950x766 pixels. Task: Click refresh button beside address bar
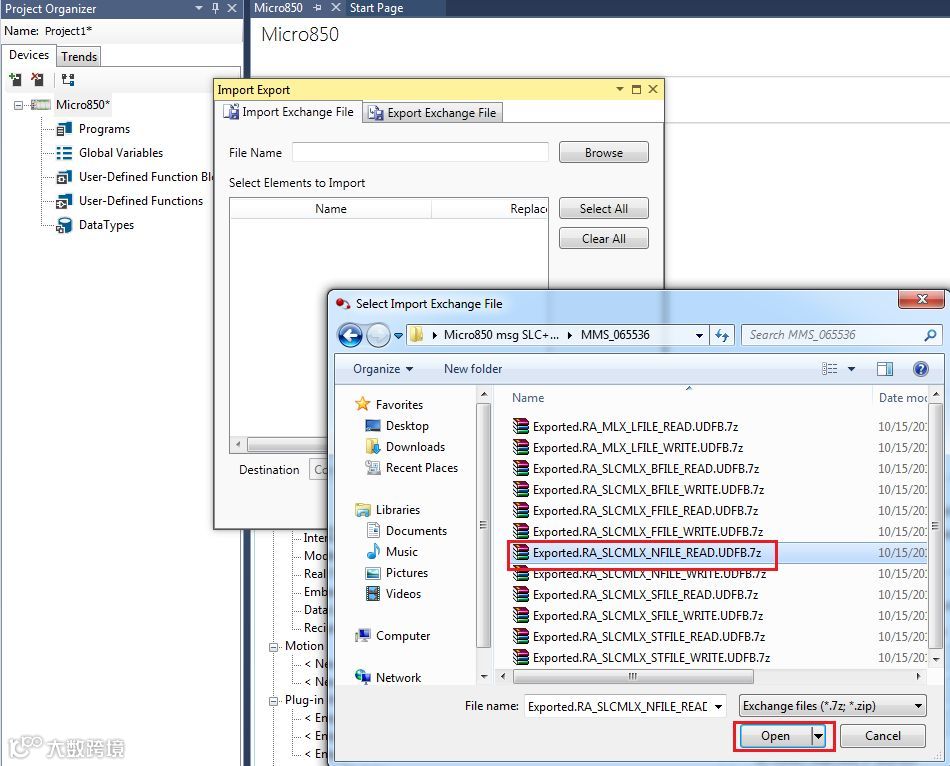722,335
